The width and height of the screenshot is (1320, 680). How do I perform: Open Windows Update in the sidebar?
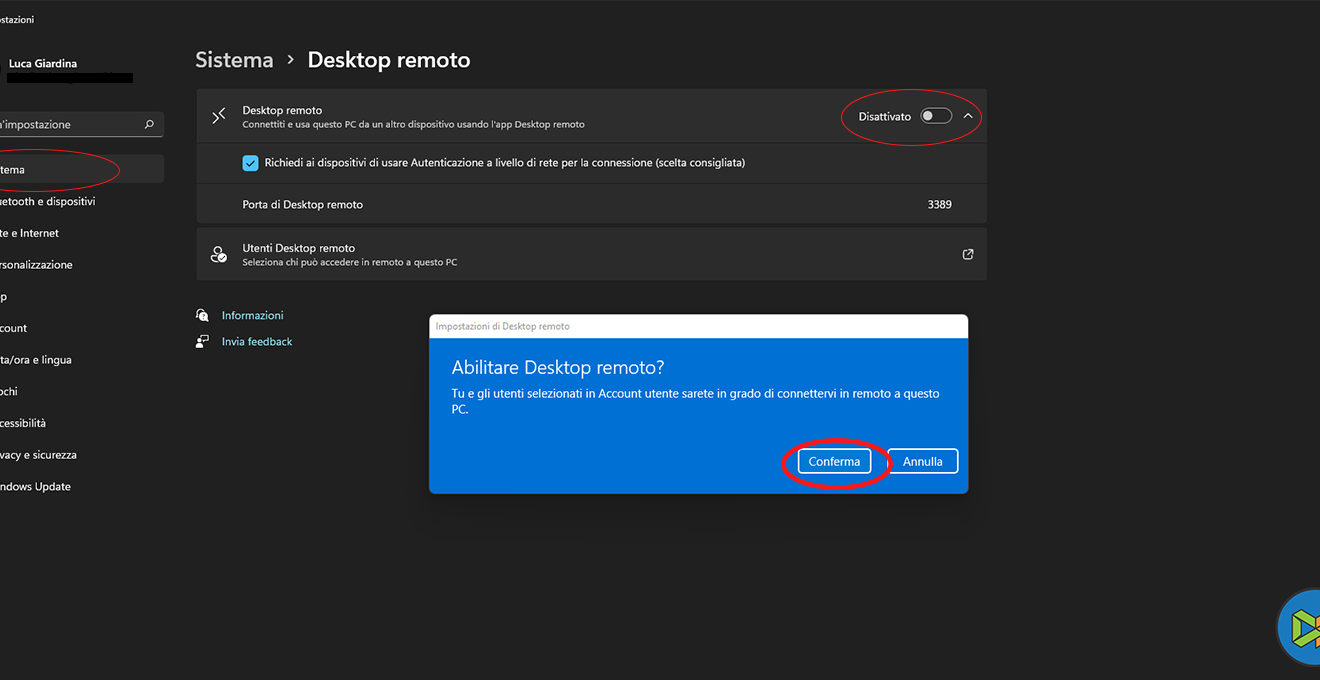pos(36,487)
